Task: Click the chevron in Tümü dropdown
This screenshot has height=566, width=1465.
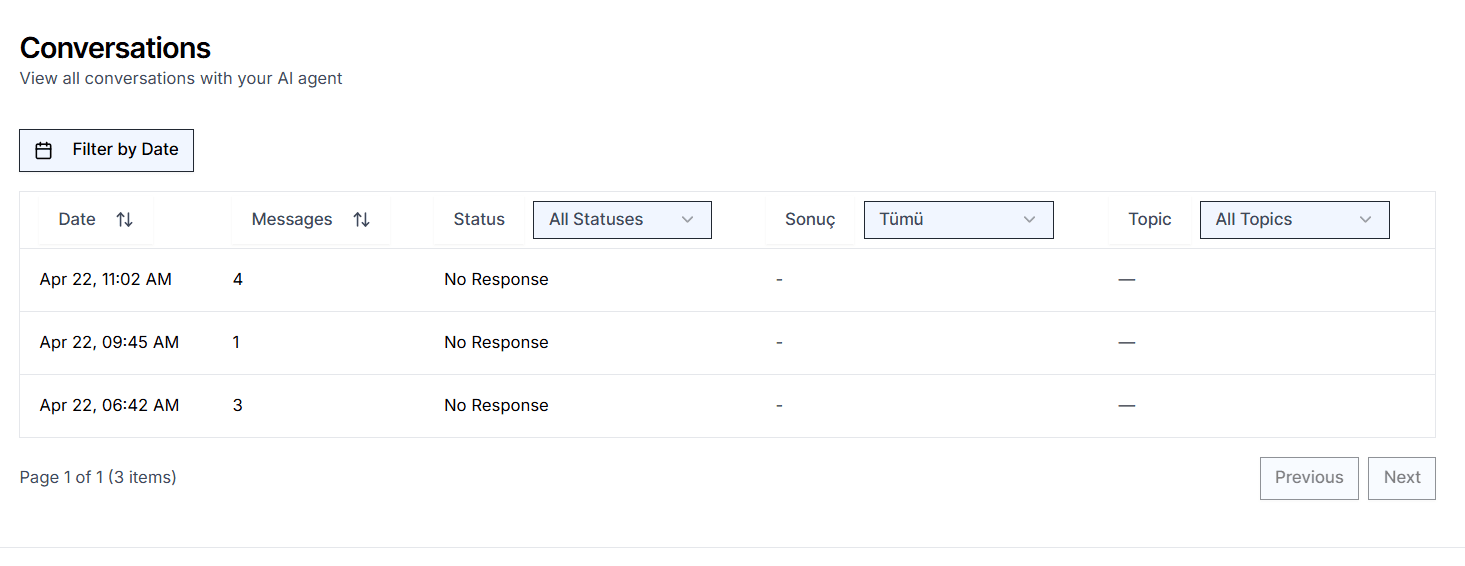Action: point(1029,220)
